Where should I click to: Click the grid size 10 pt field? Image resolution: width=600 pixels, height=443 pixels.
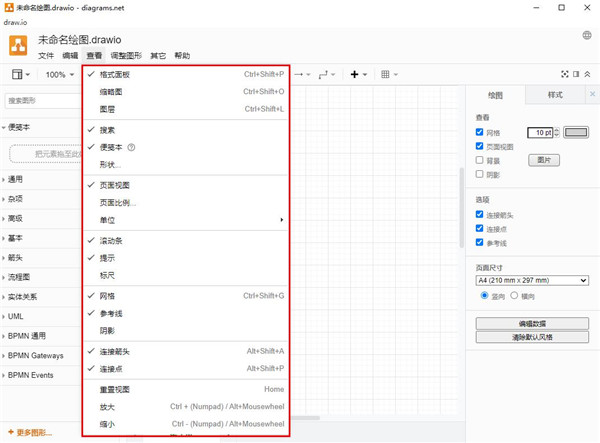(x=540, y=132)
